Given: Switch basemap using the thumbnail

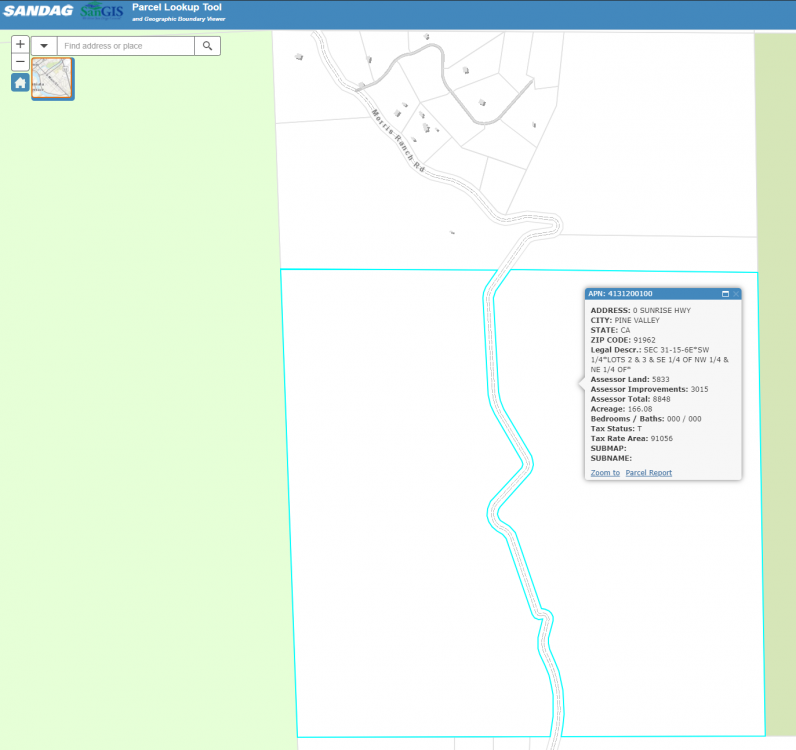Looking at the screenshot, I should [x=52, y=78].
